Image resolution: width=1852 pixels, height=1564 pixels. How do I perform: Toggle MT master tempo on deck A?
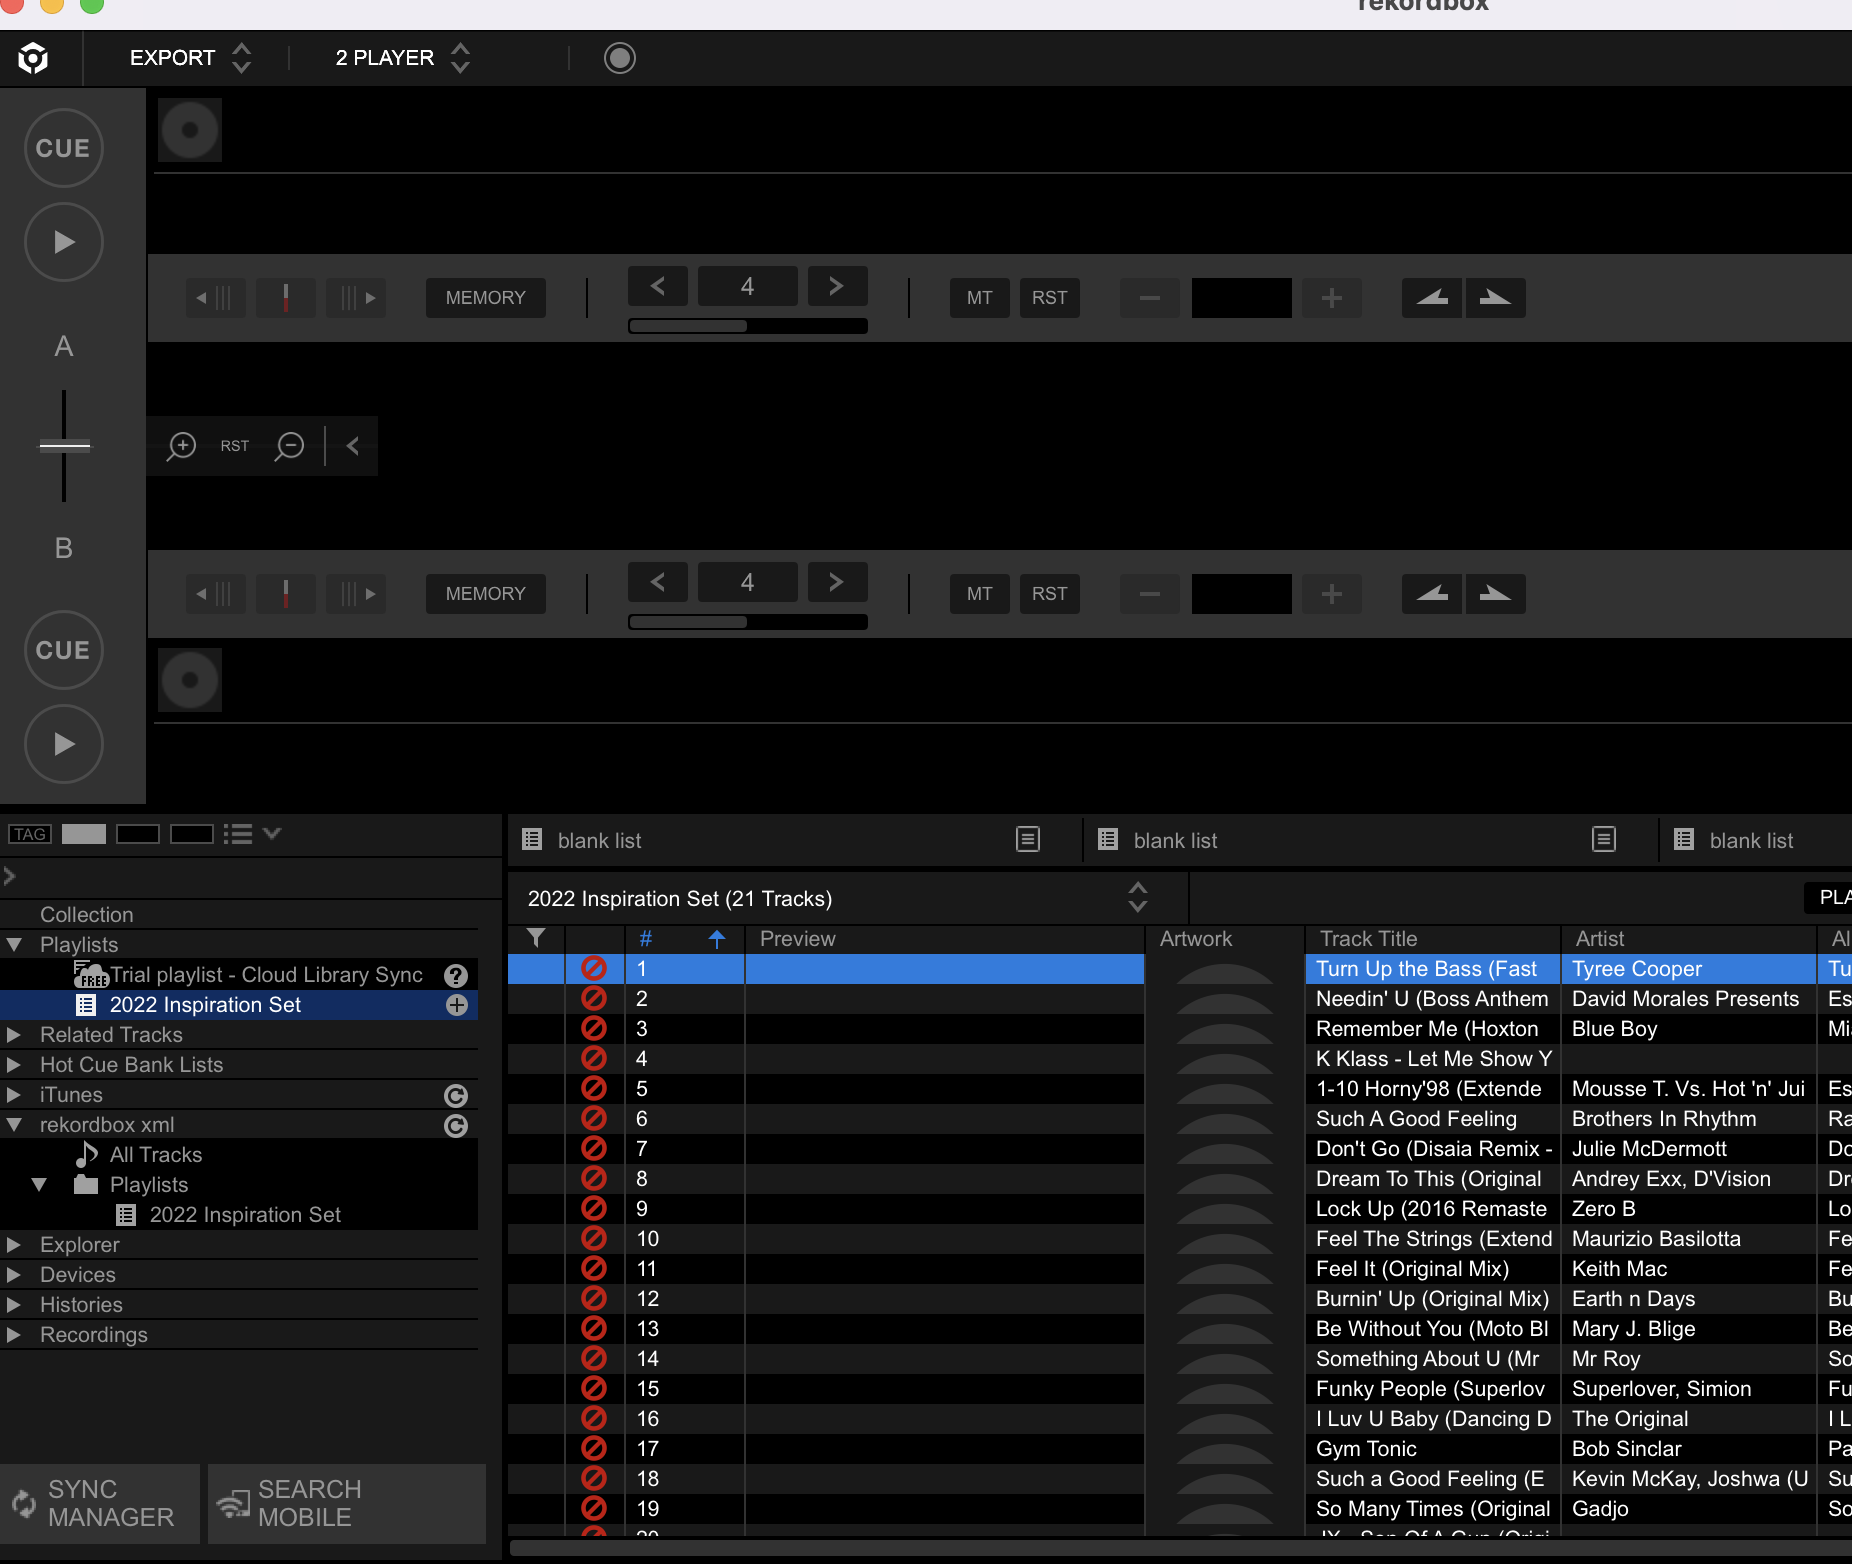(979, 298)
